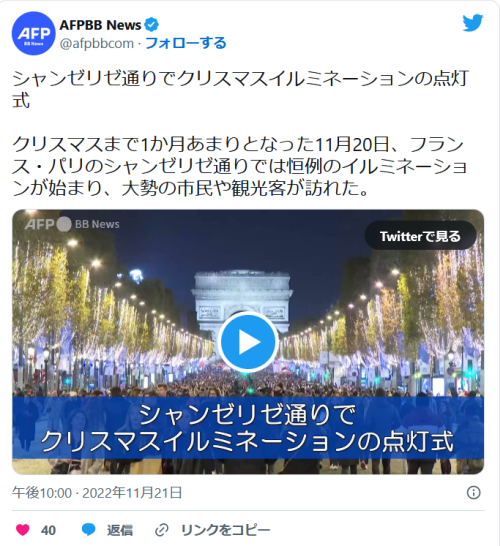Click リンクをコピー to copy link

[225, 530]
